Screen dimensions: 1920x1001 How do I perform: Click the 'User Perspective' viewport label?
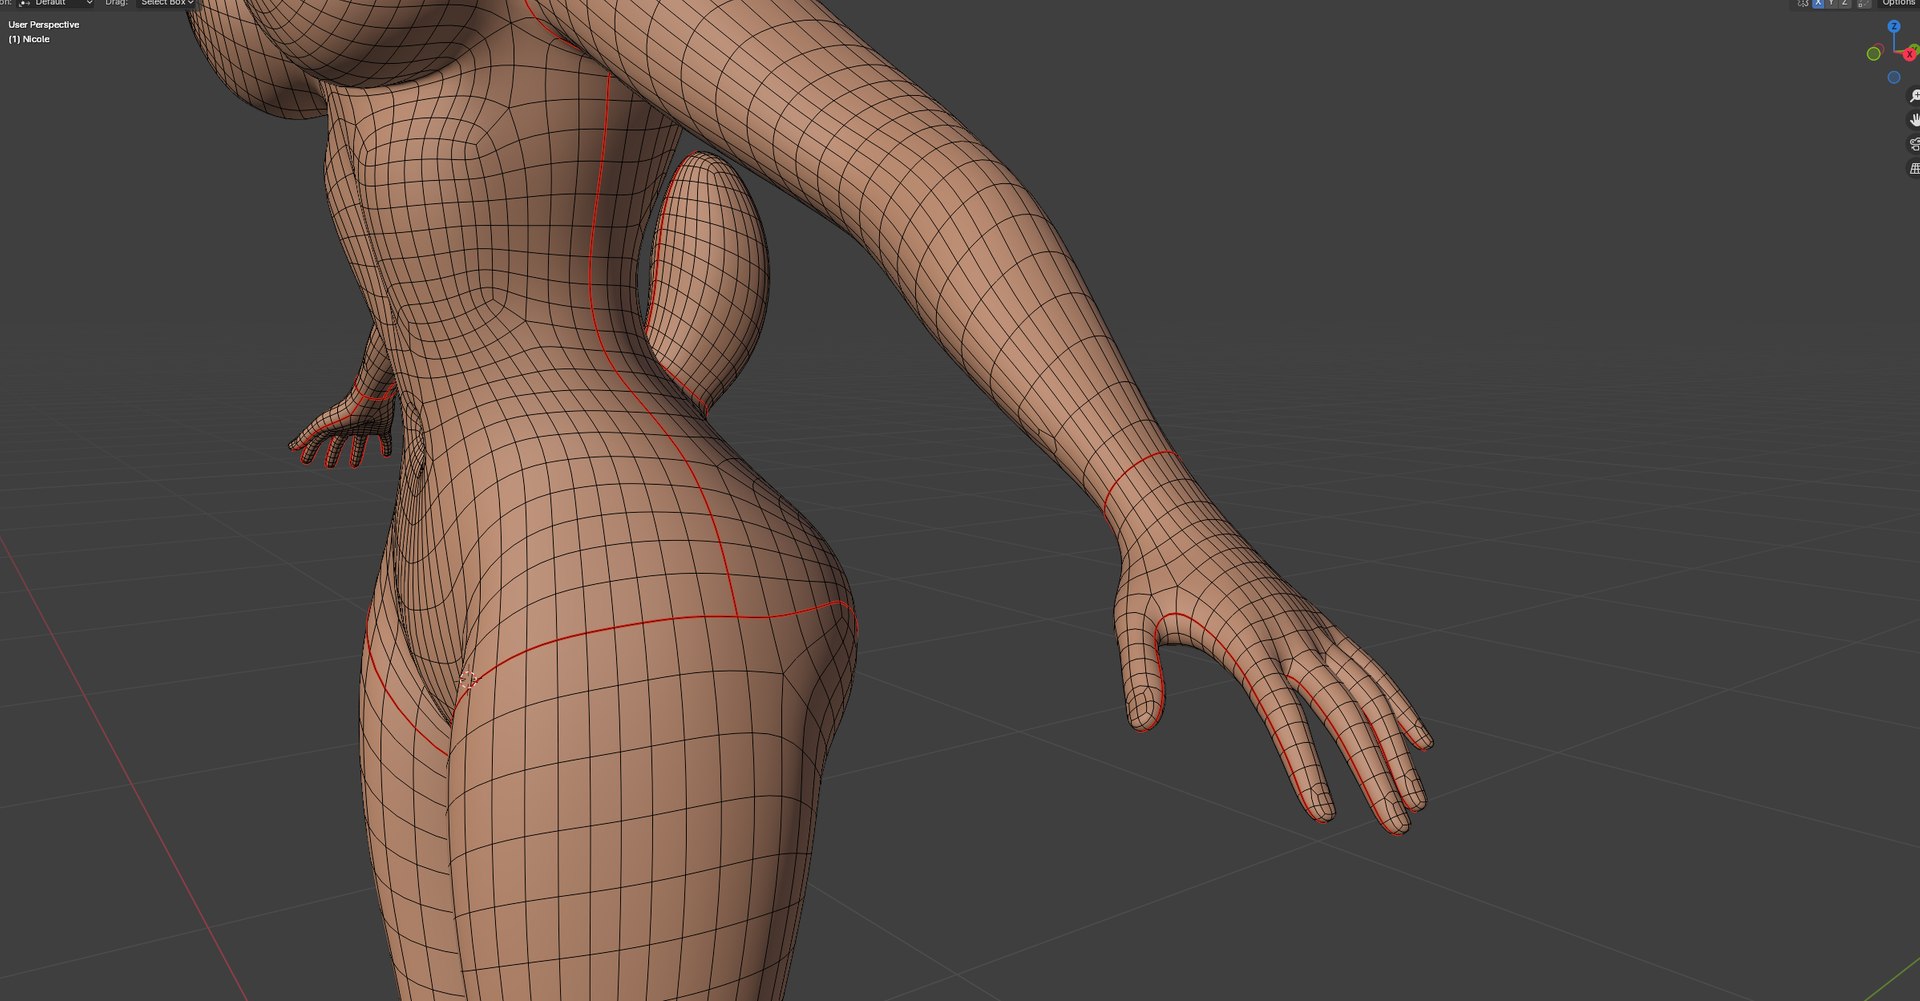44,24
